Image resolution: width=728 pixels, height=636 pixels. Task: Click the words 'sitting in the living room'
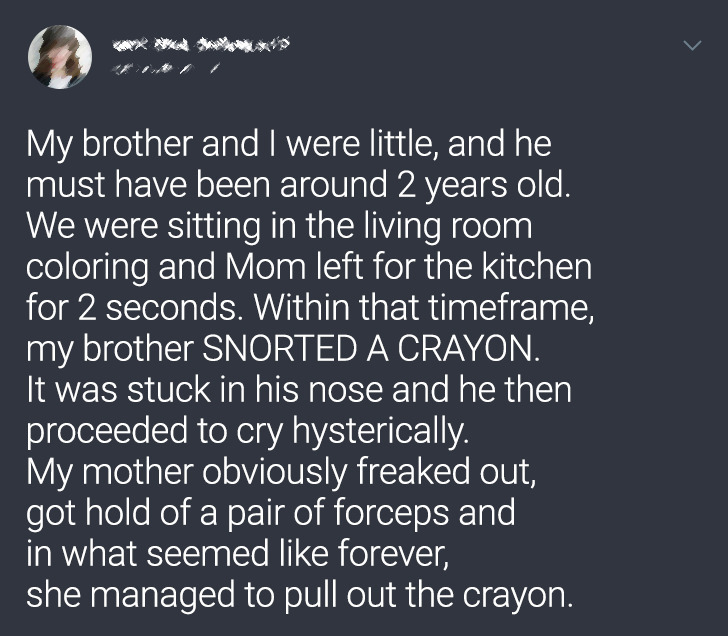click(x=349, y=226)
